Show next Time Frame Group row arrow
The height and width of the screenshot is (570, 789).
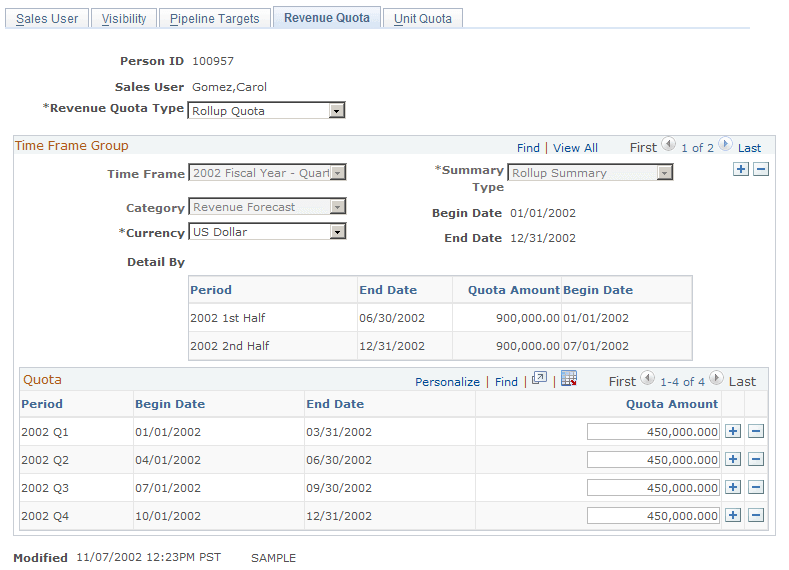tap(725, 144)
